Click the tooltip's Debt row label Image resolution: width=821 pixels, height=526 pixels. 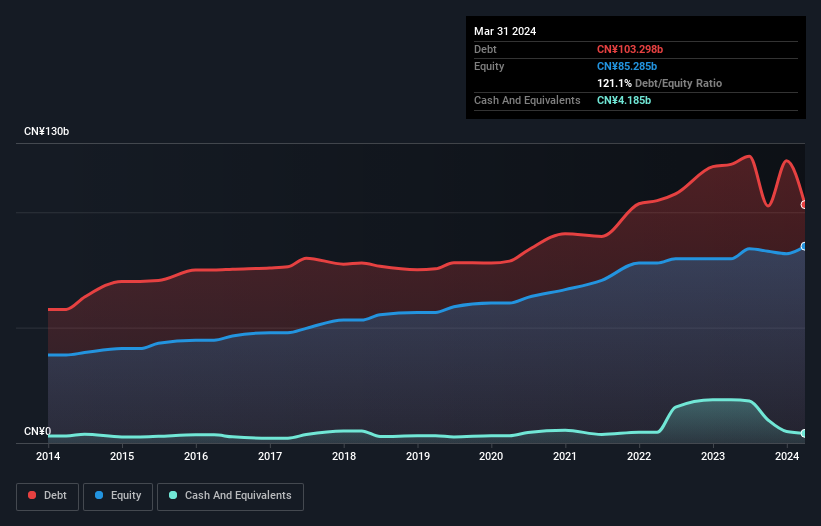coord(485,49)
